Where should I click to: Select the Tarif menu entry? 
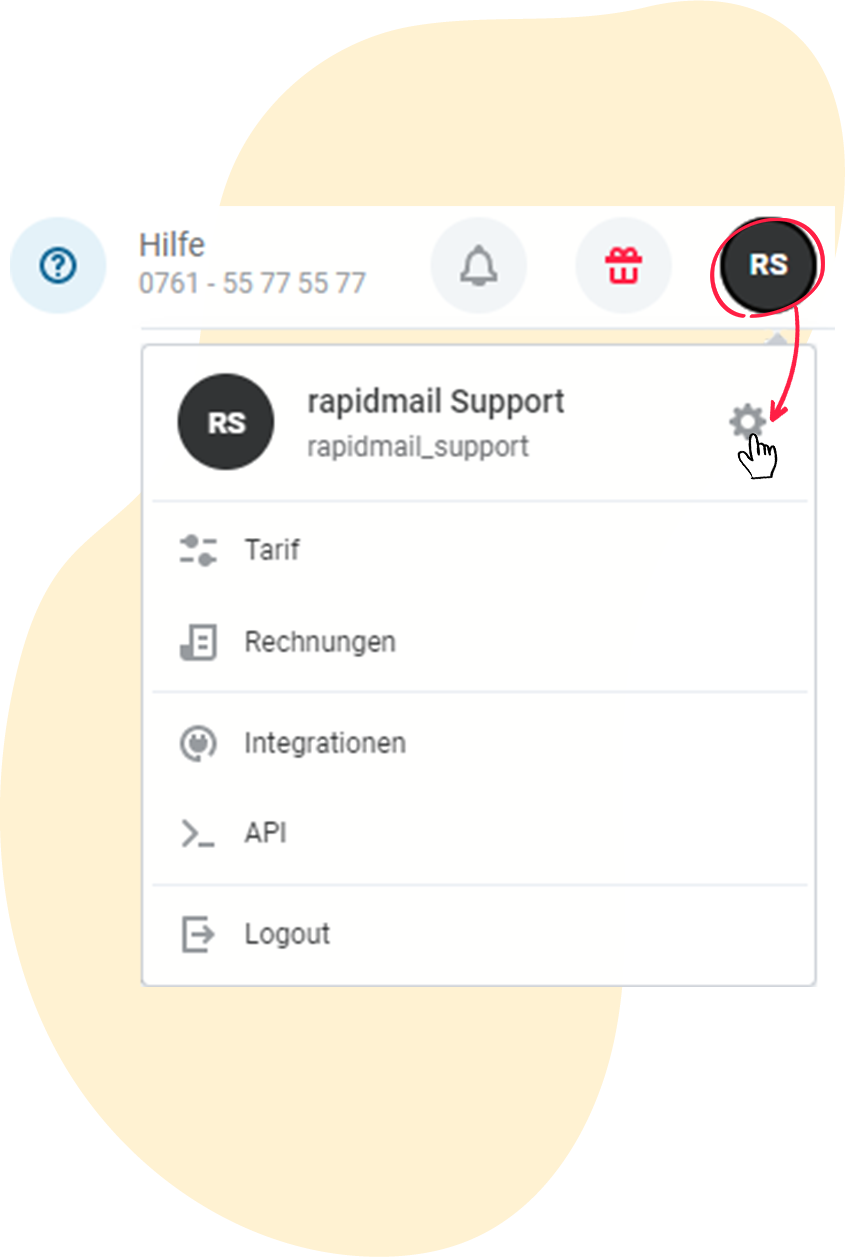tap(479, 550)
